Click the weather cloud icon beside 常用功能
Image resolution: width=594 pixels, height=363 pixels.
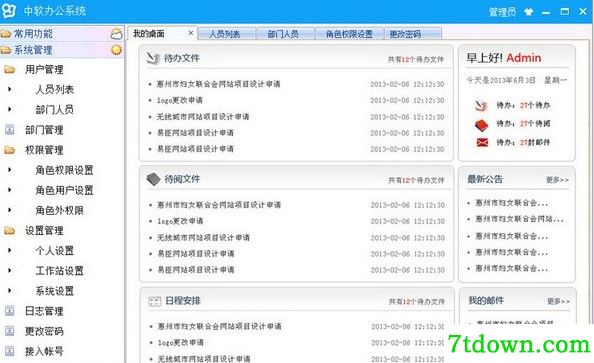tap(116, 34)
